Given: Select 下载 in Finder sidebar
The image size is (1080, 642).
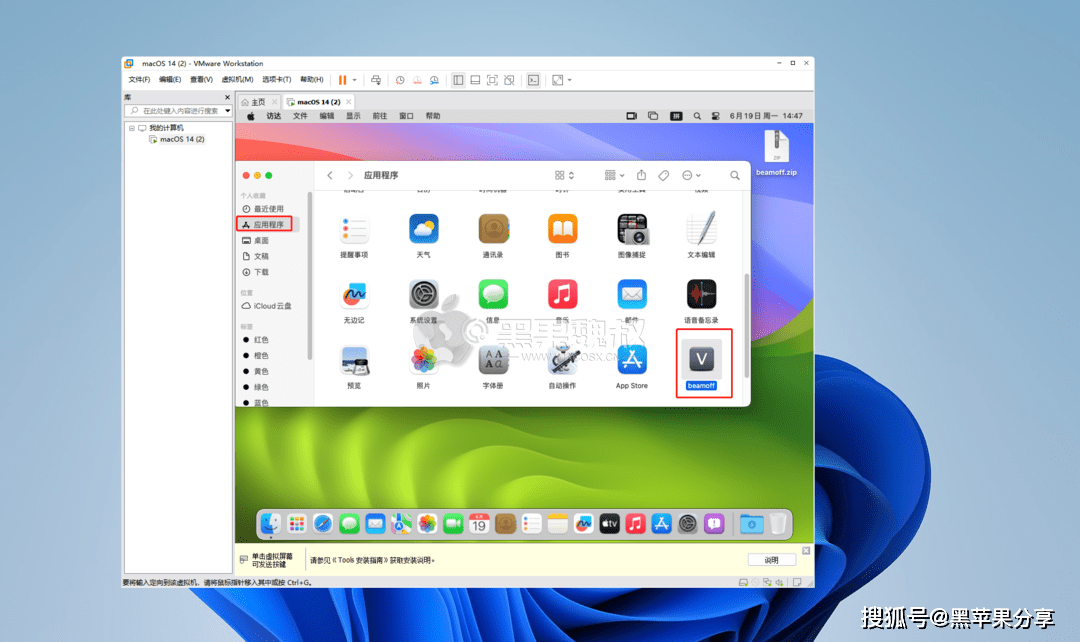Looking at the screenshot, I should [x=261, y=272].
